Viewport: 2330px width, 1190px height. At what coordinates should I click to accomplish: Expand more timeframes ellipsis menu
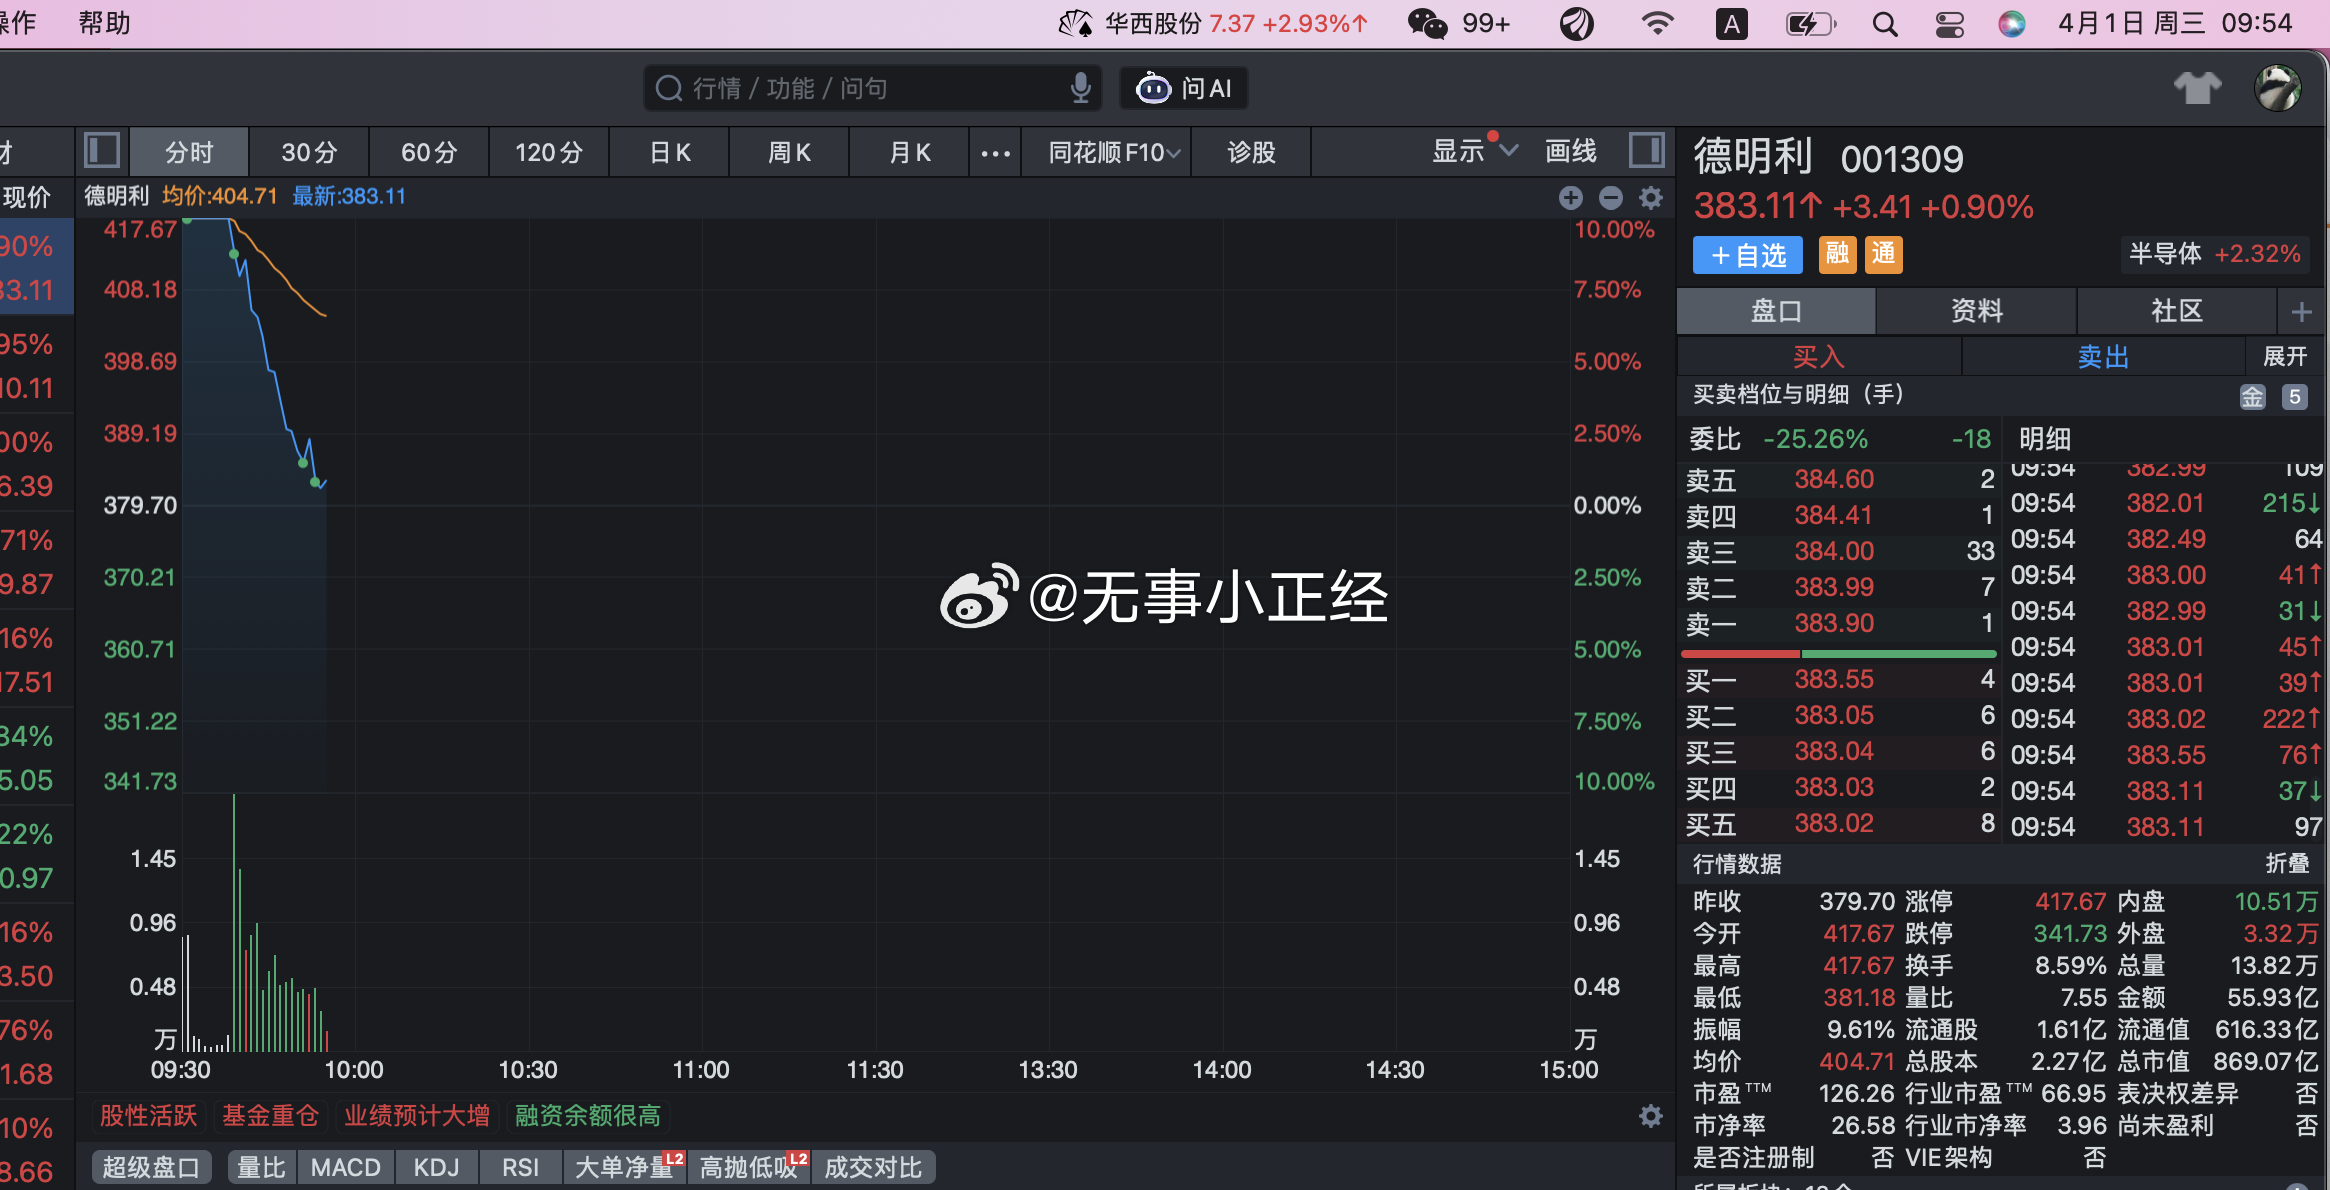pyautogui.click(x=995, y=153)
